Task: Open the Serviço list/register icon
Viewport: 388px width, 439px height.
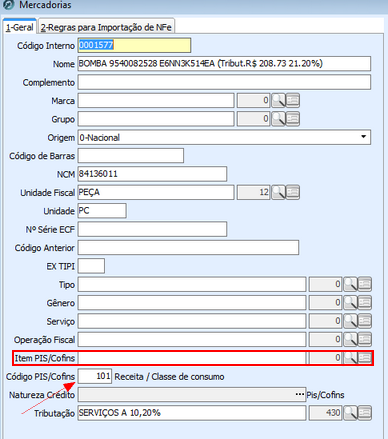Action: click(365, 321)
